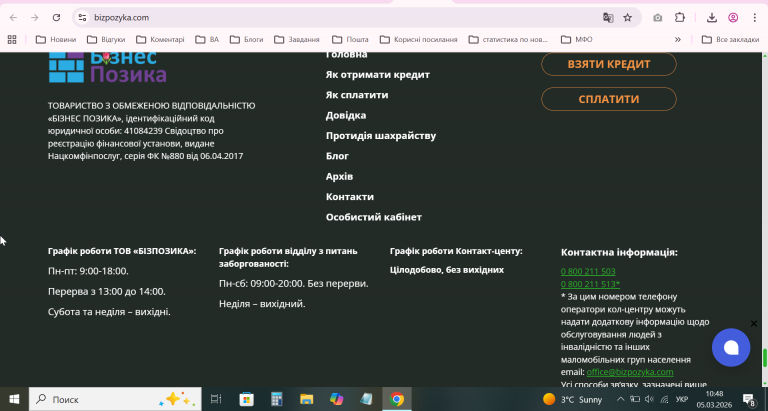Go to Як сплатити page
This screenshot has height=411, width=768.
point(357,95)
